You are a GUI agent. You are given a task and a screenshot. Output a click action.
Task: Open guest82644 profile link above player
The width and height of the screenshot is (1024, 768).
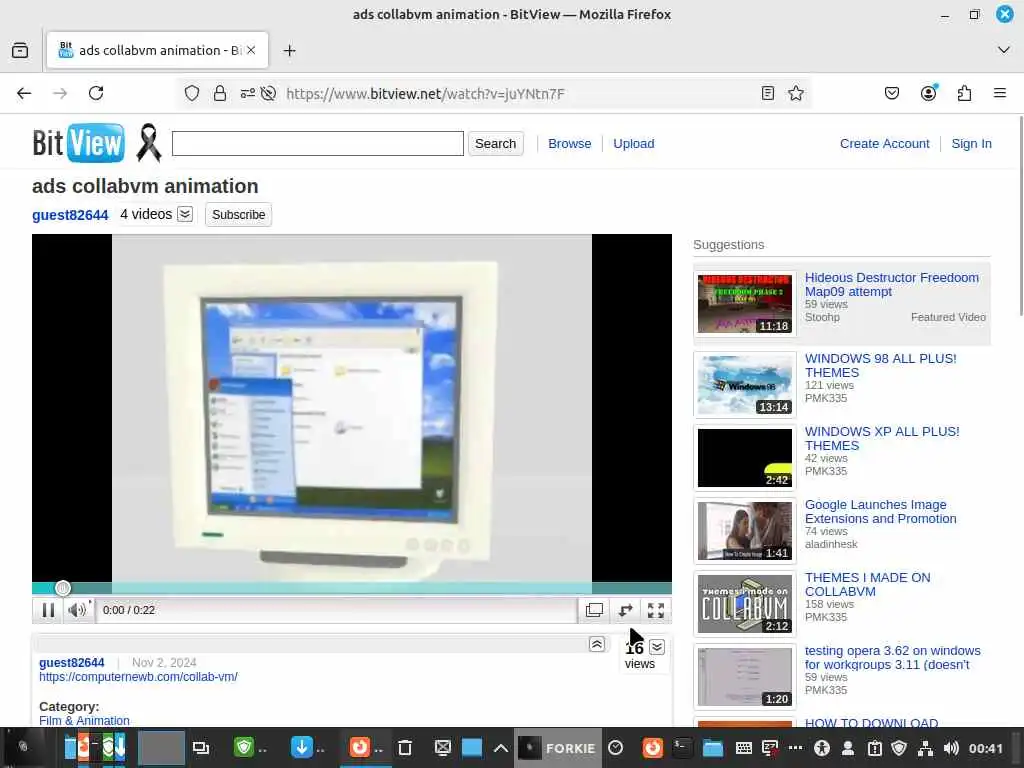pyautogui.click(x=70, y=215)
